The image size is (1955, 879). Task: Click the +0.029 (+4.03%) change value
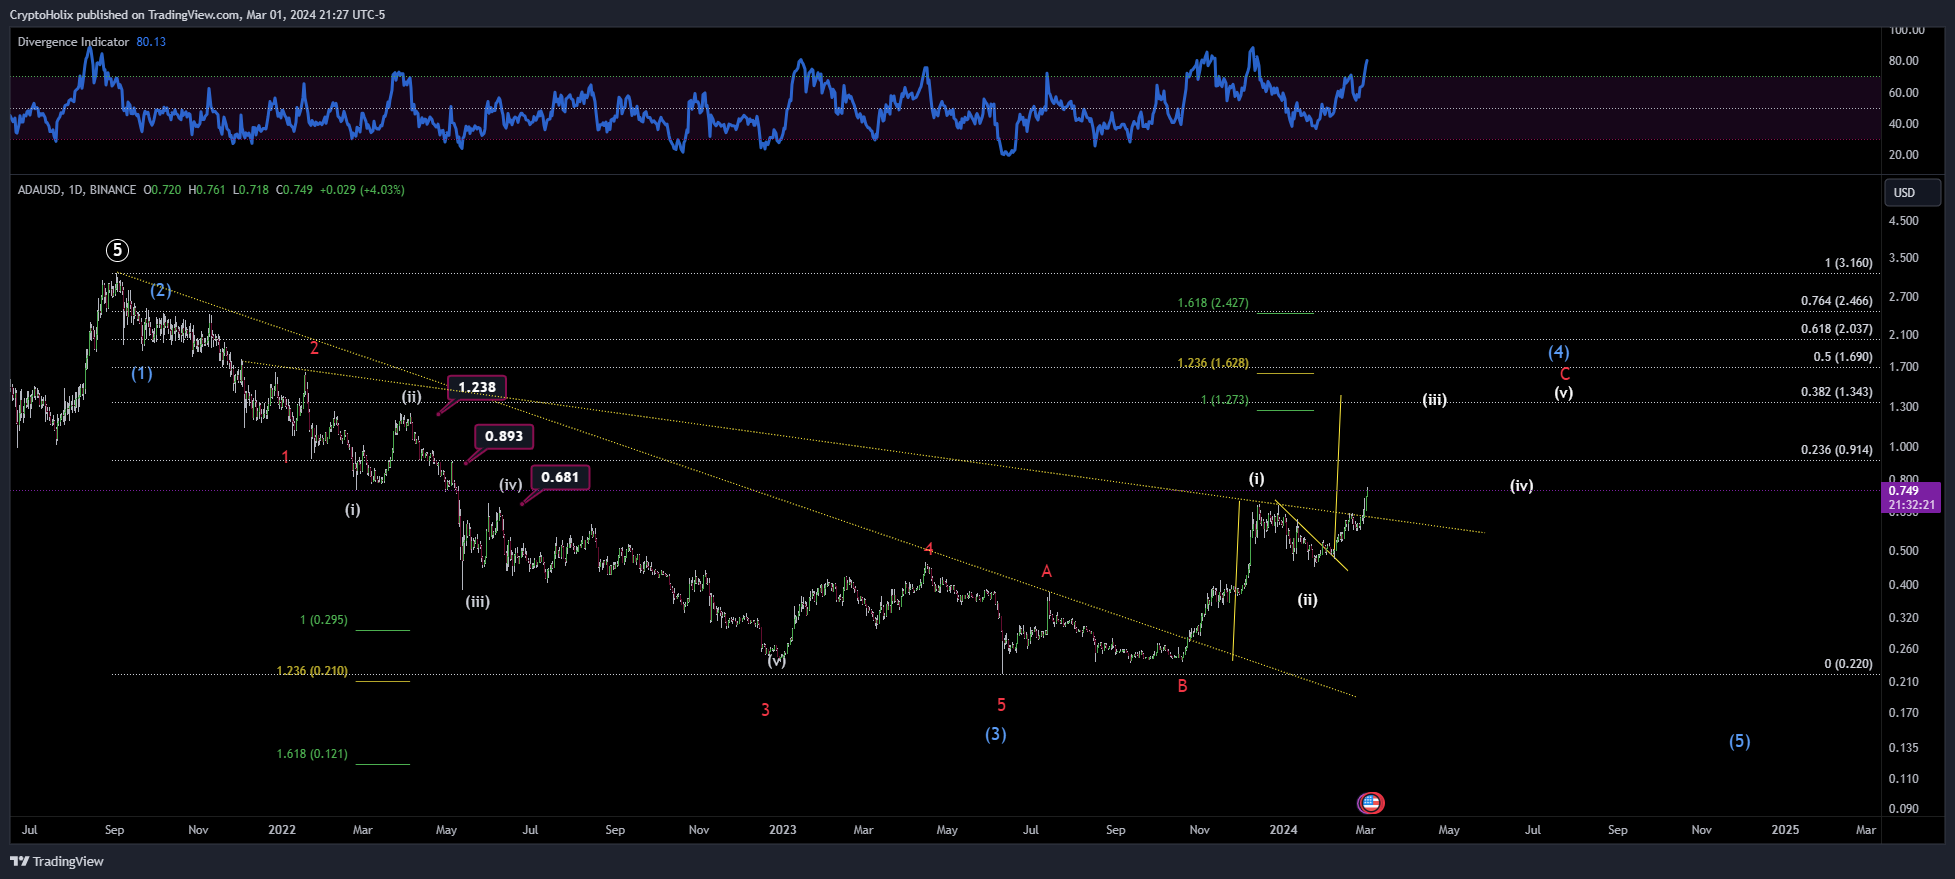(x=362, y=189)
